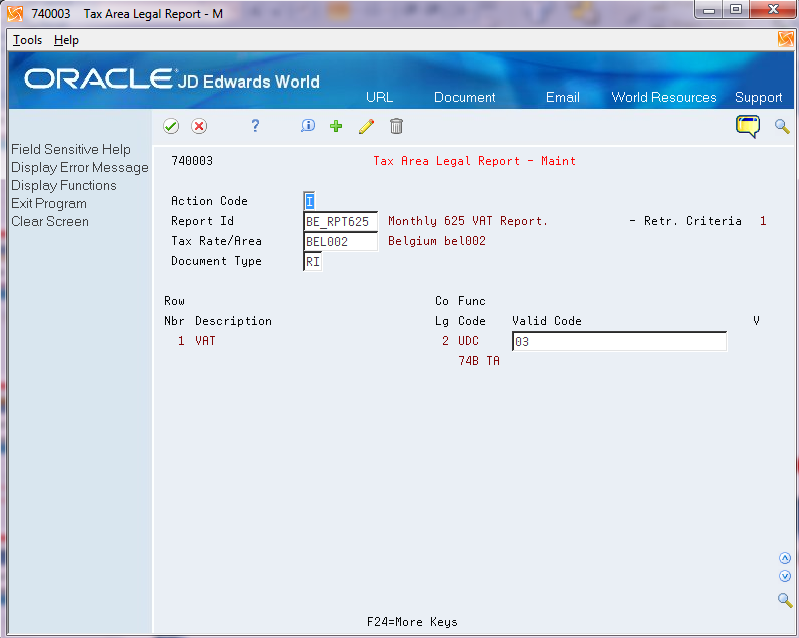Focus the Tax Rate/Area field BEL002
The width and height of the screenshot is (799, 638).
(x=340, y=241)
